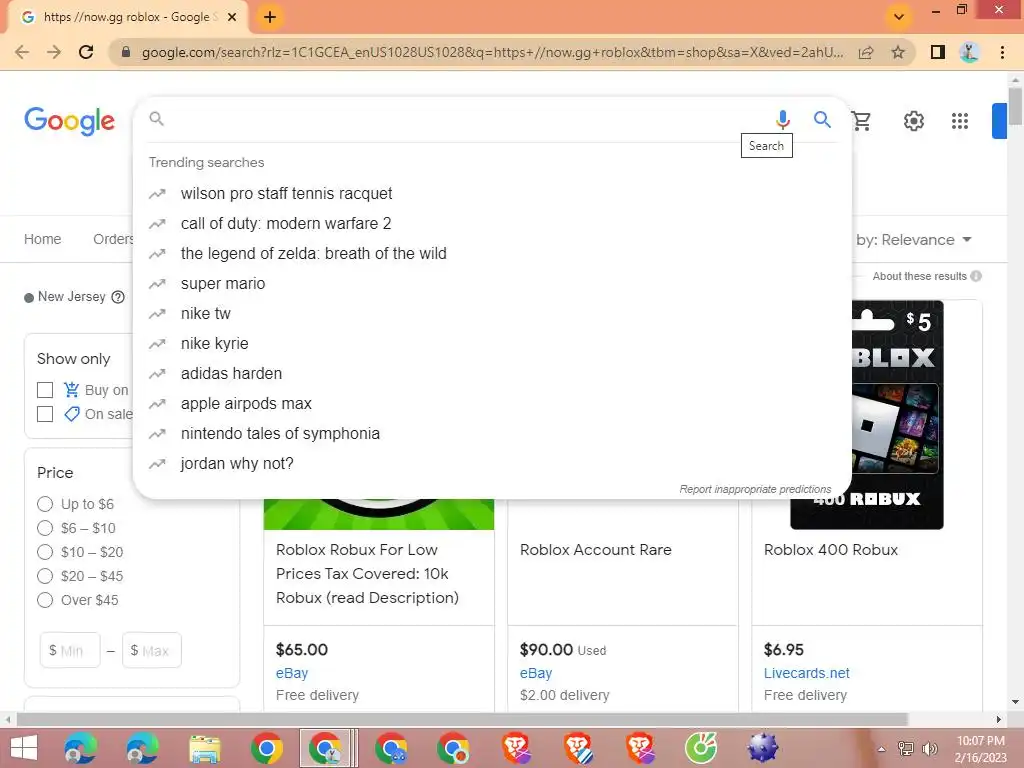Open the Google apps grid icon
Viewport: 1024px width, 768px height.
[959, 121]
